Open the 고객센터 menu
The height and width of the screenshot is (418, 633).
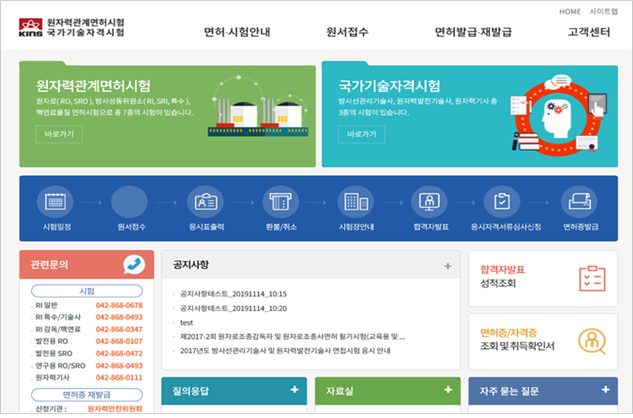[589, 32]
